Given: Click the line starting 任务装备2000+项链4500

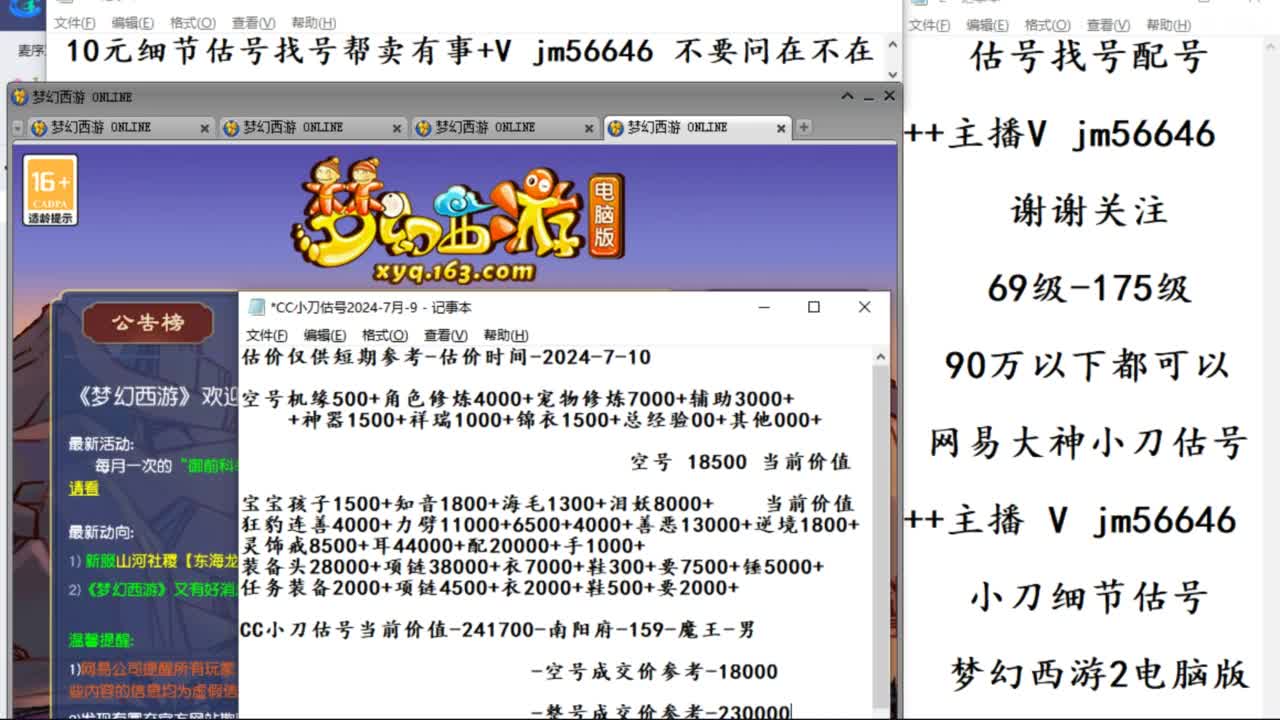Looking at the screenshot, I should [490, 588].
